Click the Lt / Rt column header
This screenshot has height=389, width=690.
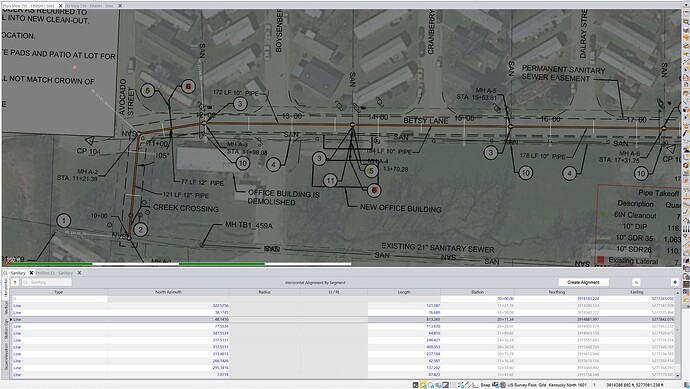pos(334,292)
